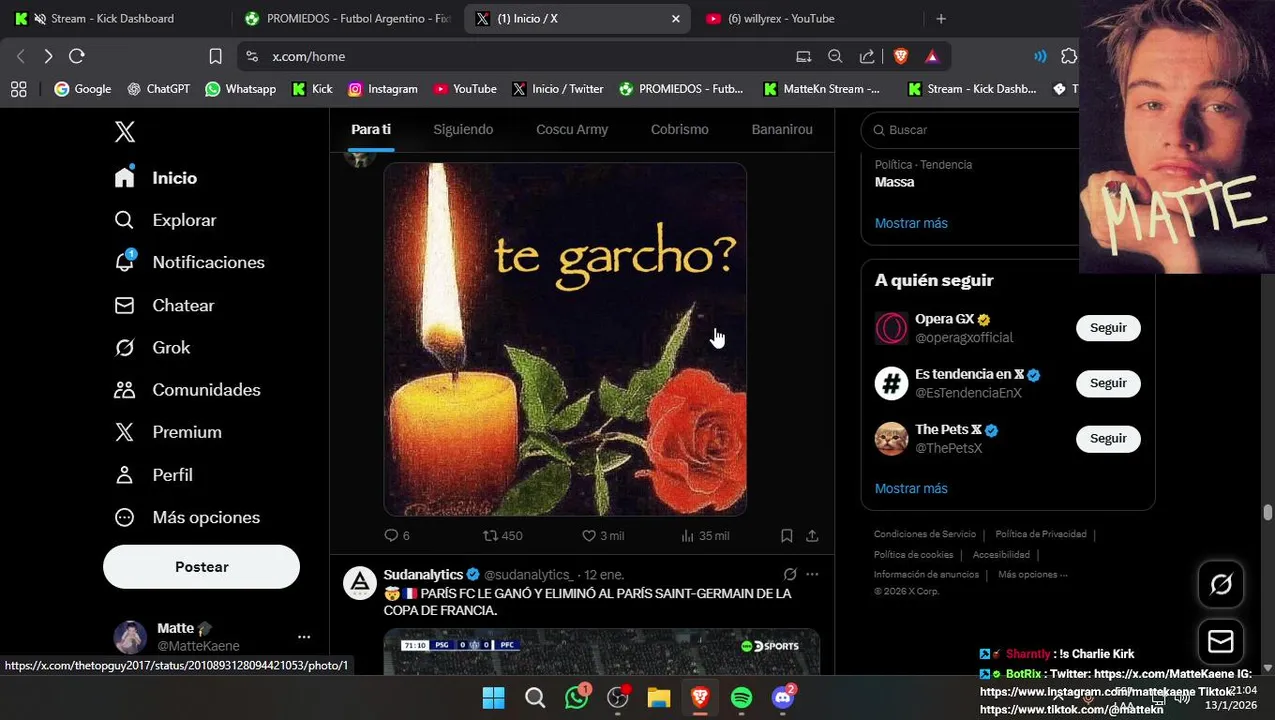
Task: Click the reply icon with 6 replies
Action: point(392,536)
